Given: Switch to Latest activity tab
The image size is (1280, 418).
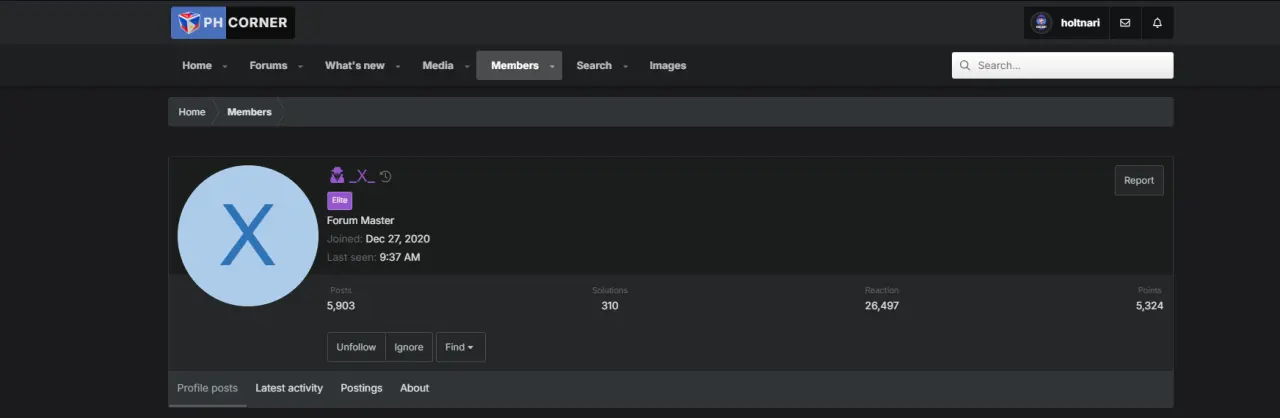Looking at the screenshot, I should [x=289, y=388].
